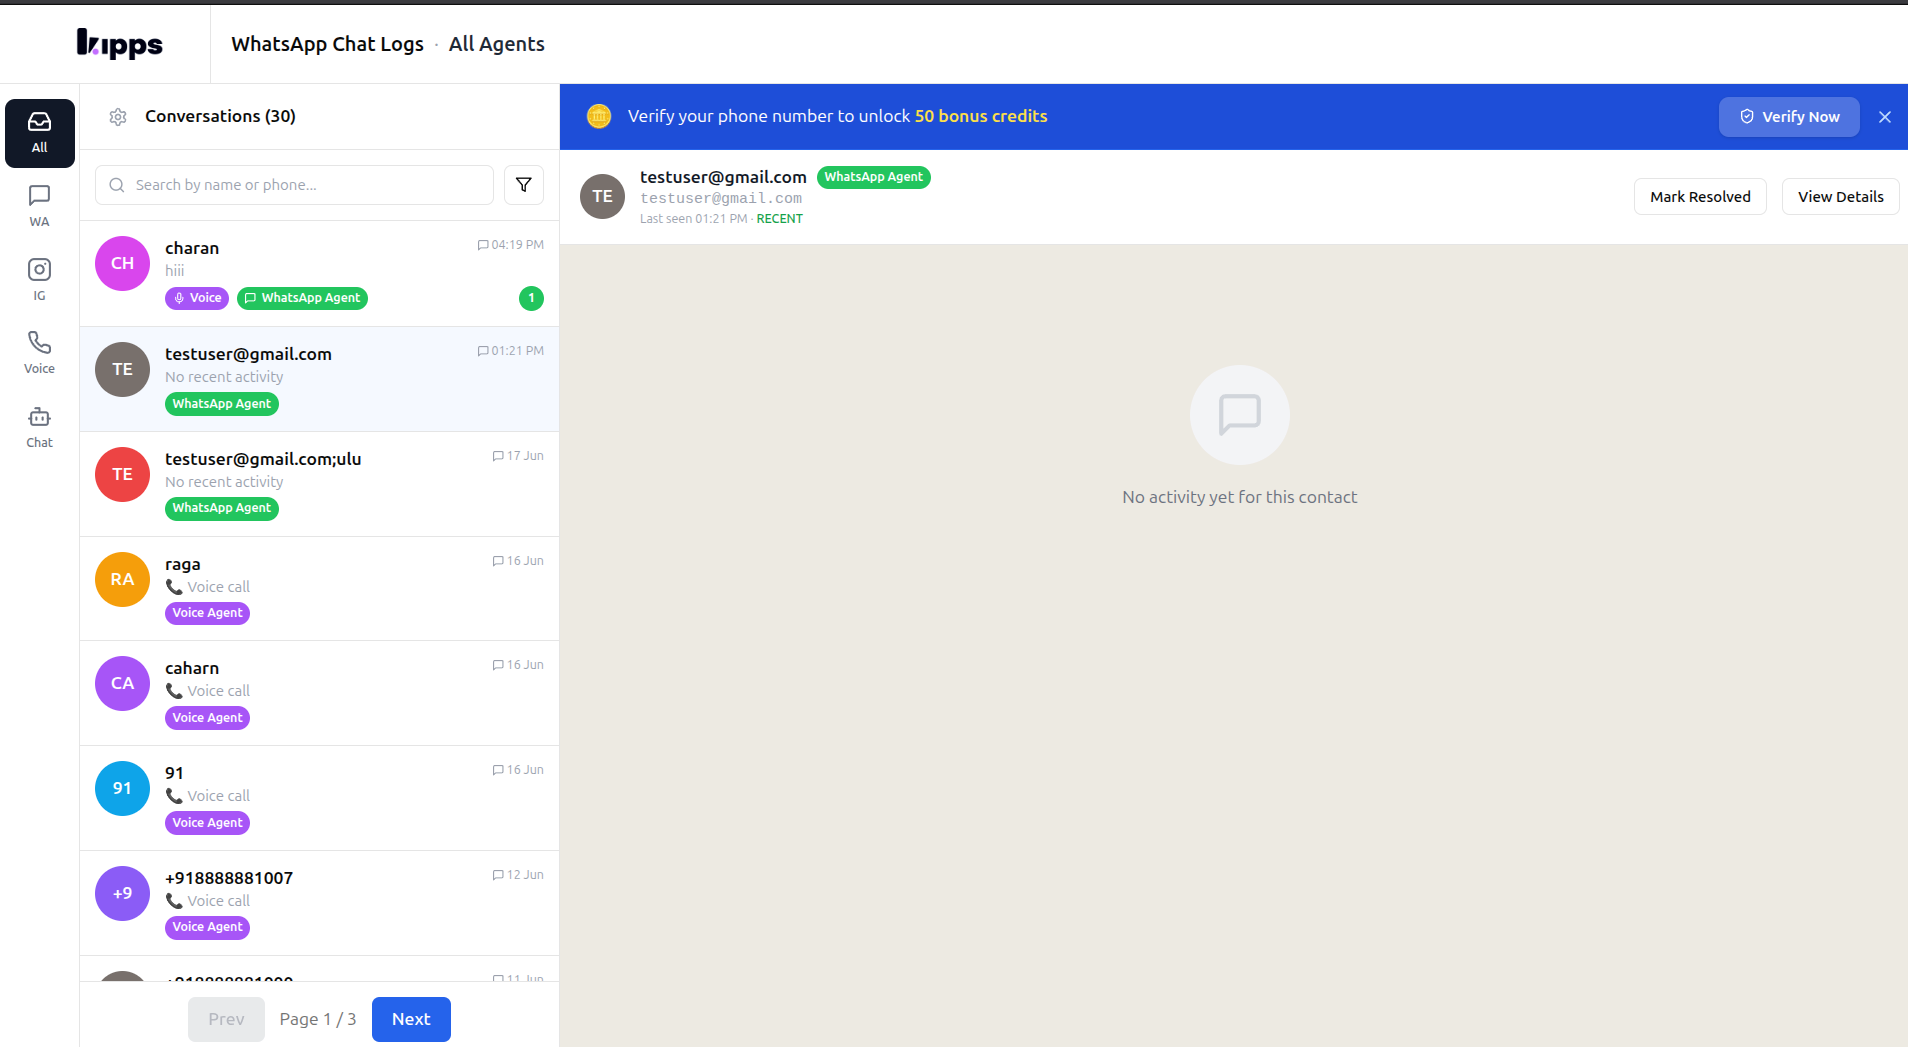The width and height of the screenshot is (1908, 1047).
Task: Select testuser@gmail.com conversation in list
Action: click(319, 379)
